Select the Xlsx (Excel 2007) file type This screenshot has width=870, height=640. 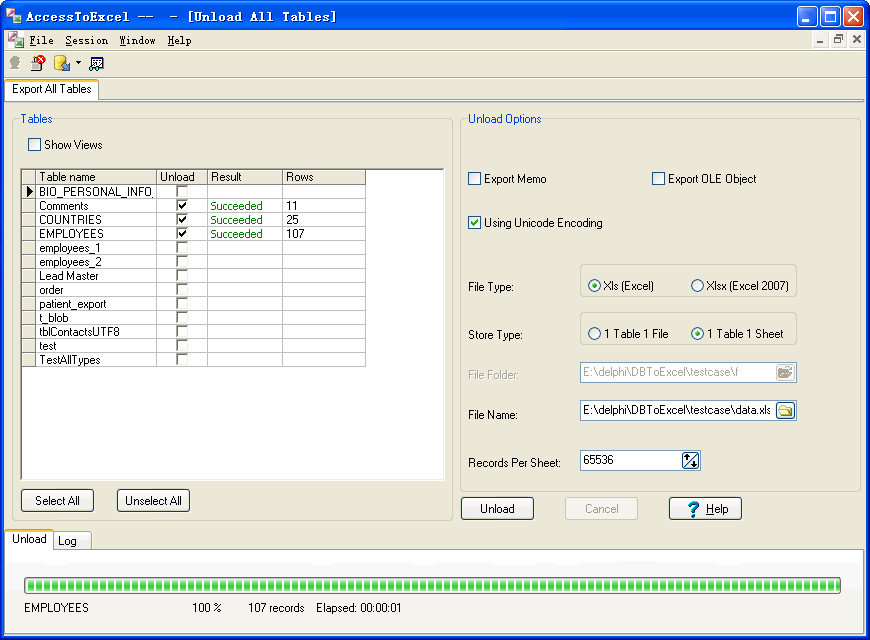[697, 286]
